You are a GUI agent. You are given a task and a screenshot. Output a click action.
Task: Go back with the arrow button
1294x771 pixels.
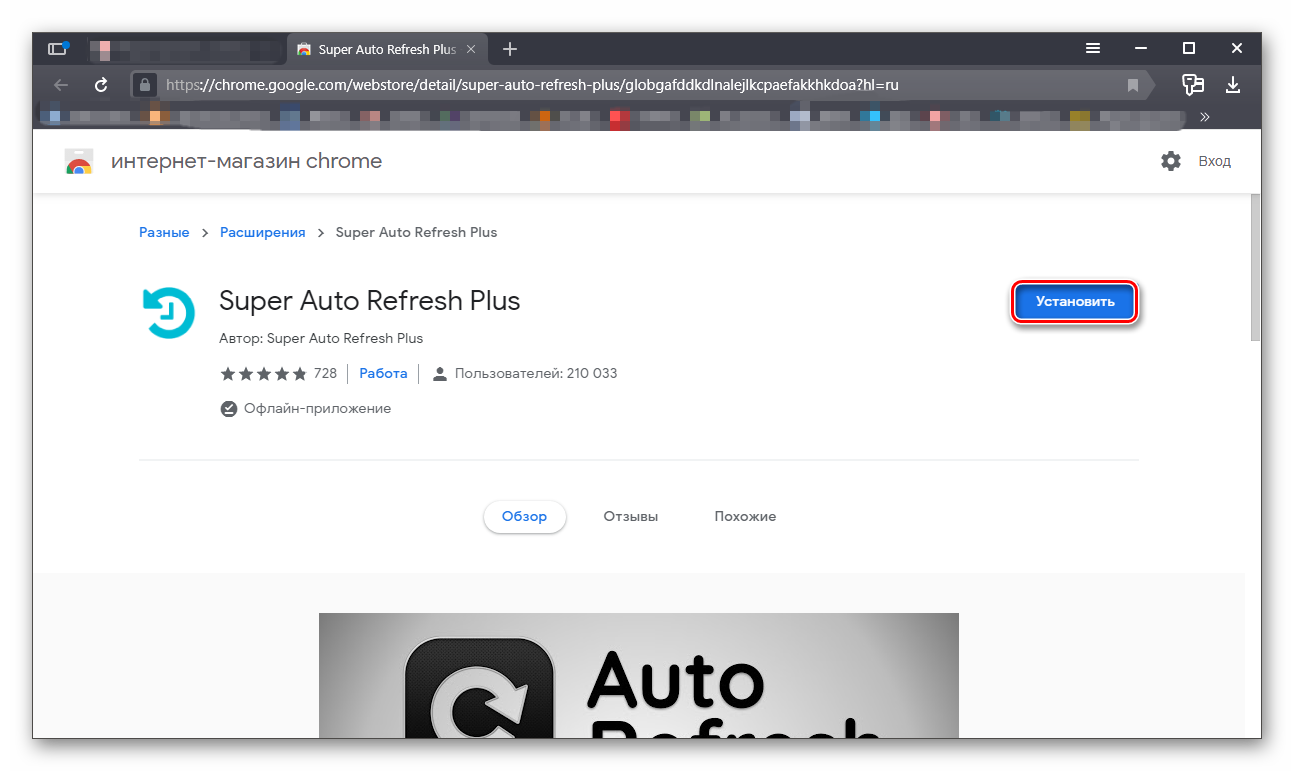pyautogui.click(x=61, y=85)
